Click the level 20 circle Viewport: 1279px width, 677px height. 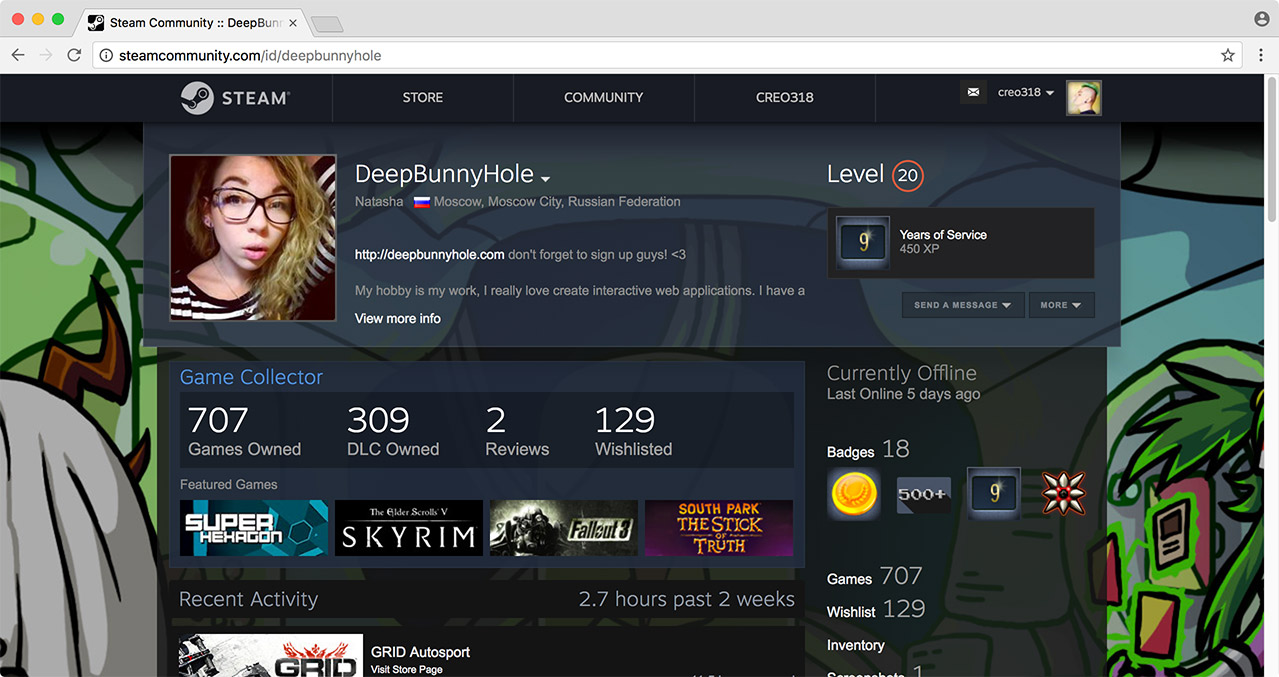[907, 175]
